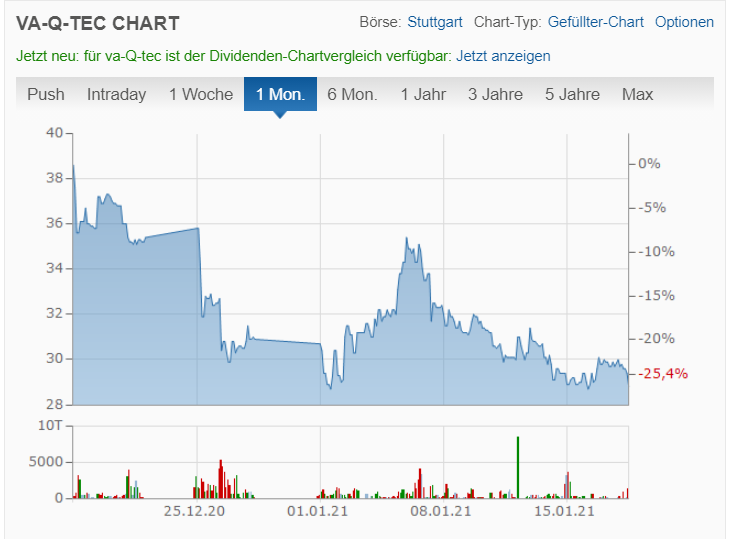The width and height of the screenshot is (731, 539).
Task: Click the Börse: label
Action: pyautogui.click(x=380, y=22)
